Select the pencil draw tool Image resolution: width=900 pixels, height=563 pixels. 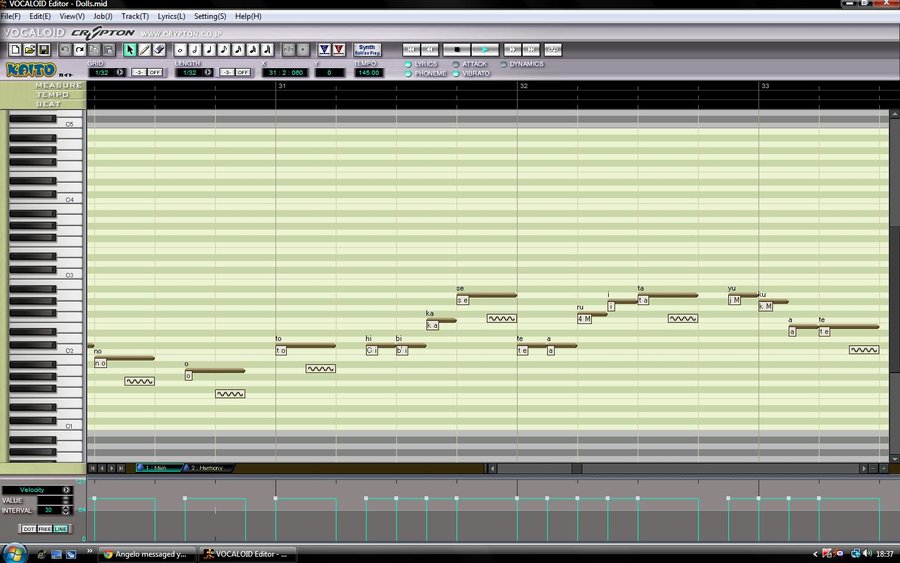click(x=145, y=50)
